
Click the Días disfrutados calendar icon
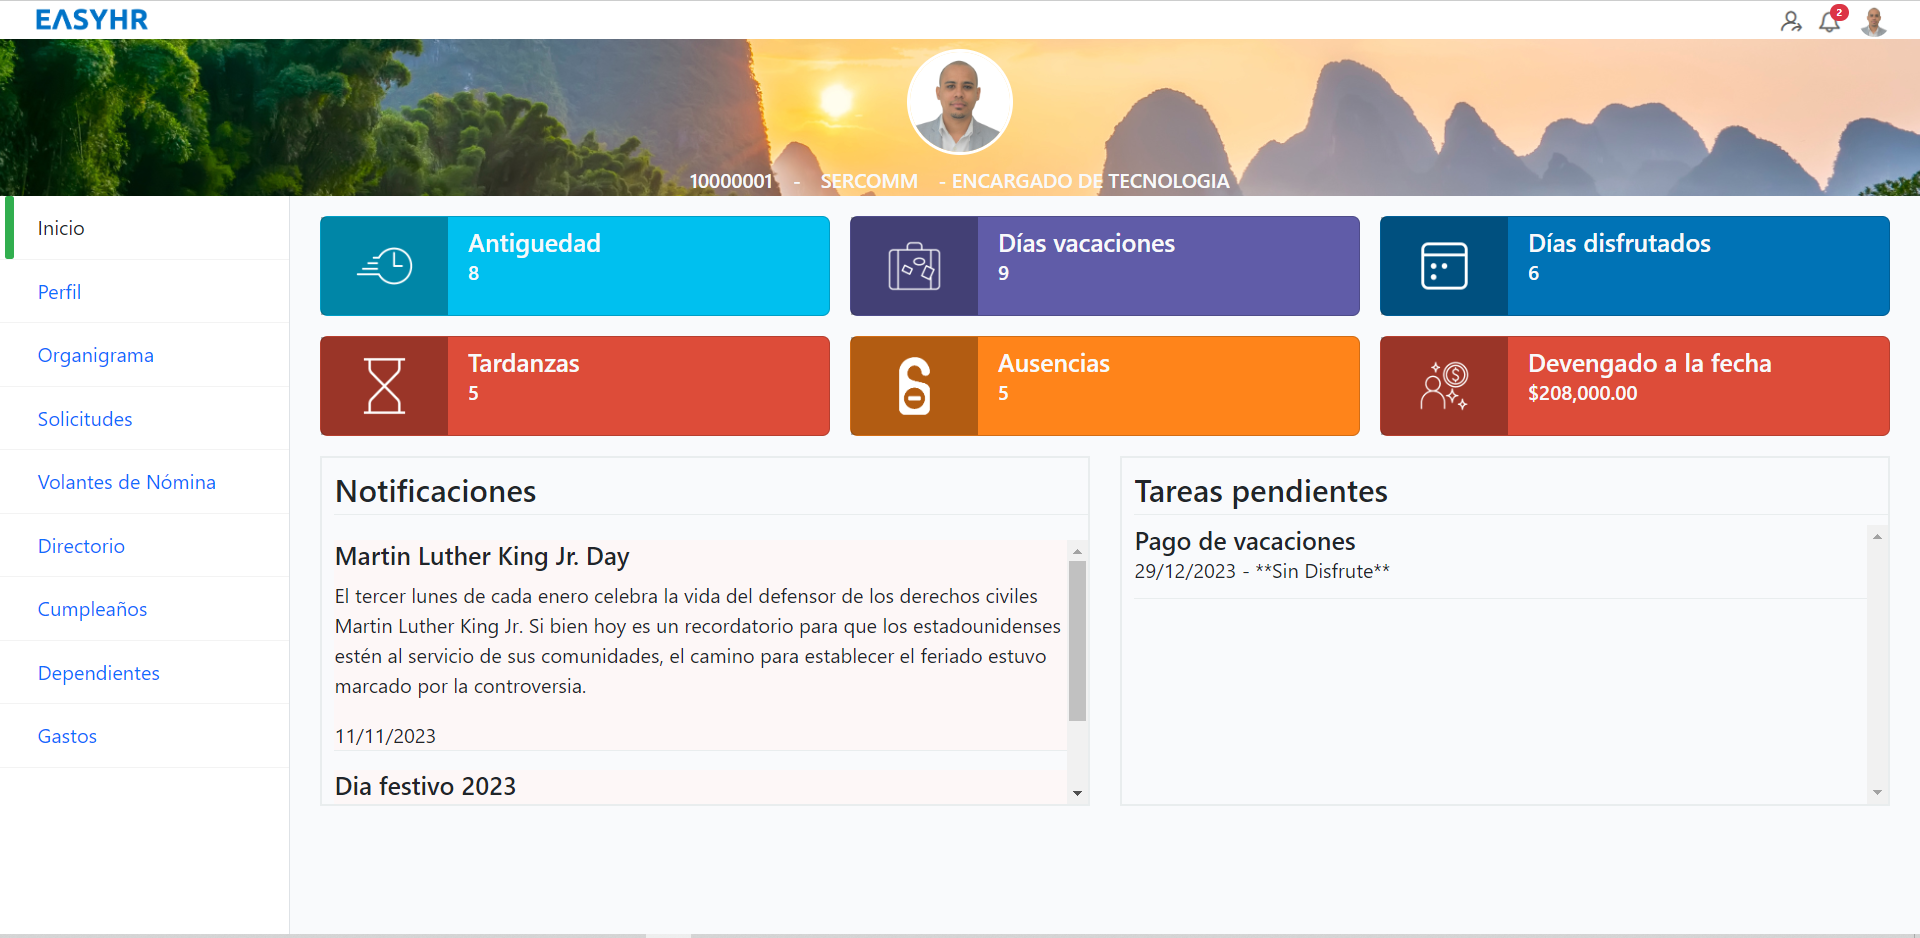(x=1444, y=266)
